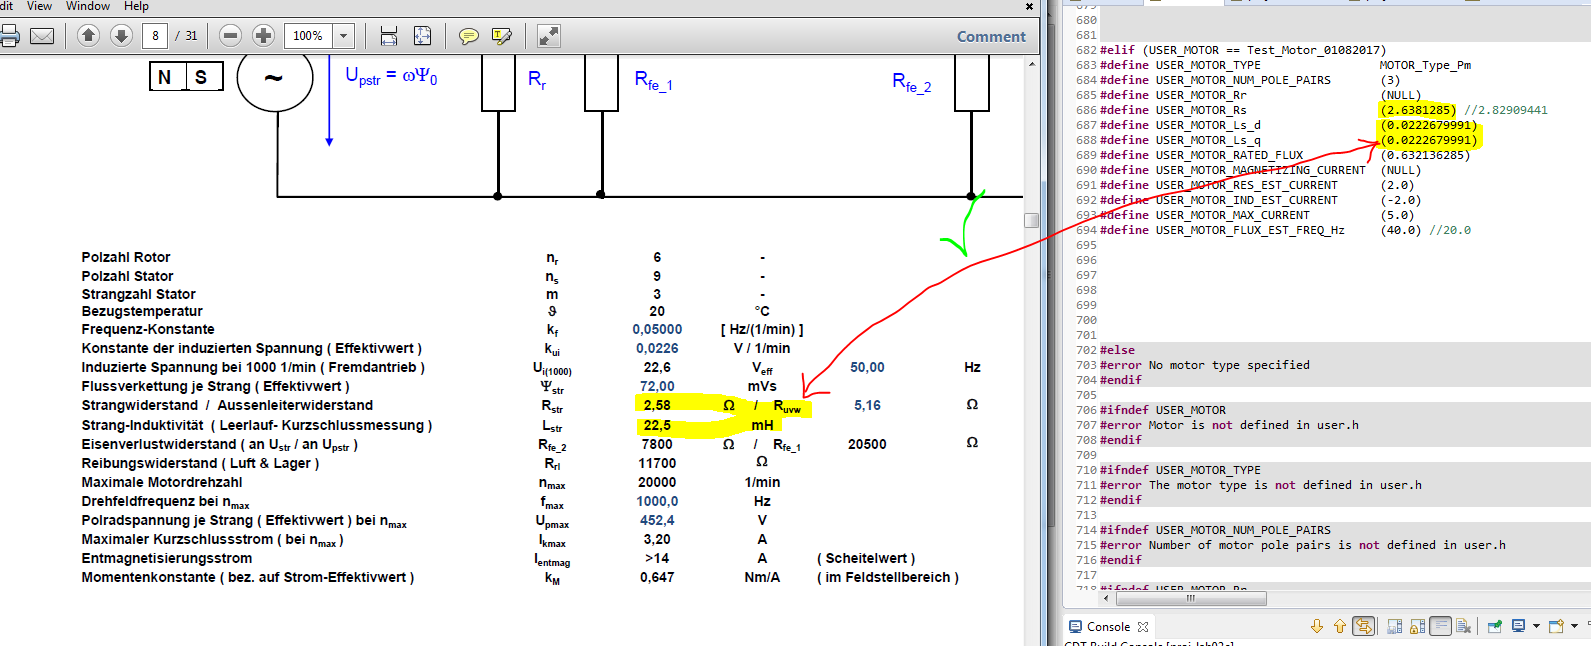Click the Print icon in PDF toolbar

coord(9,37)
